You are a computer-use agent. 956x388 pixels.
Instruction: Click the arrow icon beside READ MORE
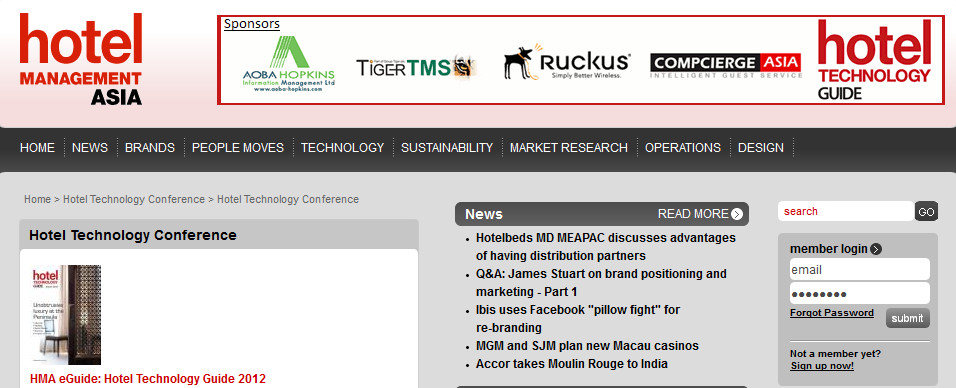737,214
